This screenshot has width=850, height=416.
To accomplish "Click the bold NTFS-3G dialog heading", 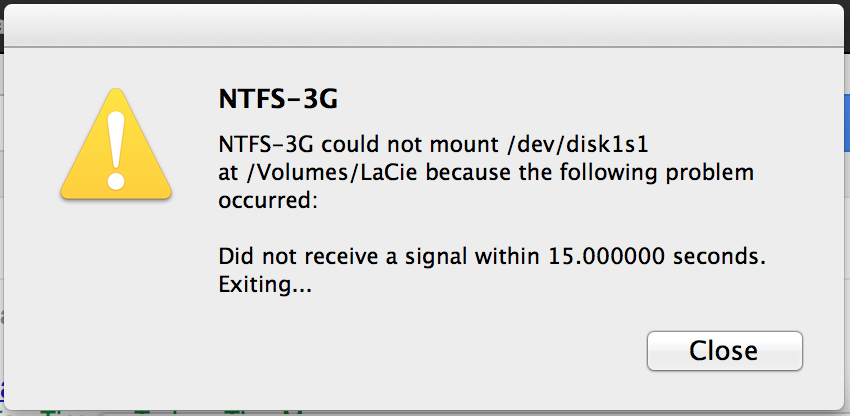I will coord(278,99).
